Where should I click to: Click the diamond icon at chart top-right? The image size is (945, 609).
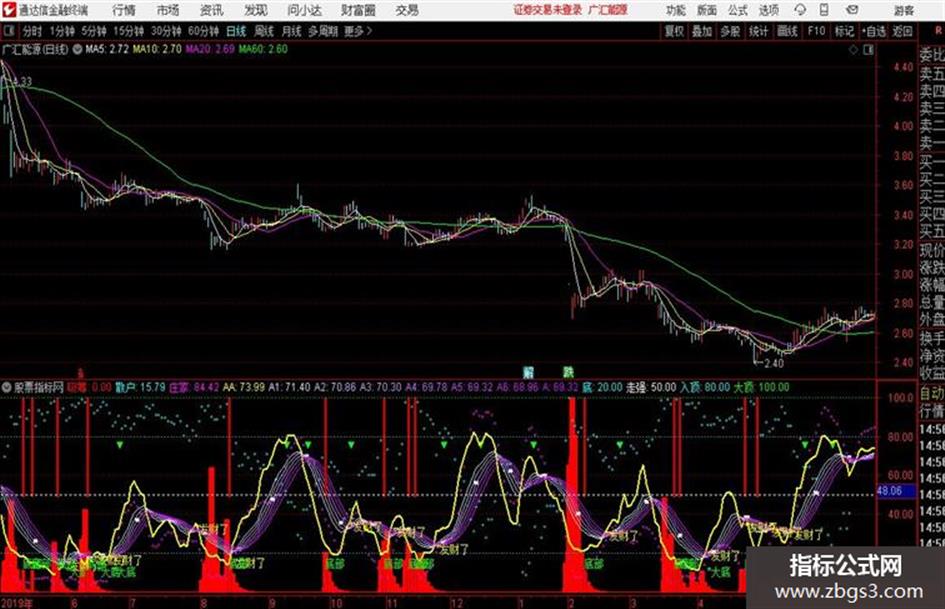click(853, 50)
